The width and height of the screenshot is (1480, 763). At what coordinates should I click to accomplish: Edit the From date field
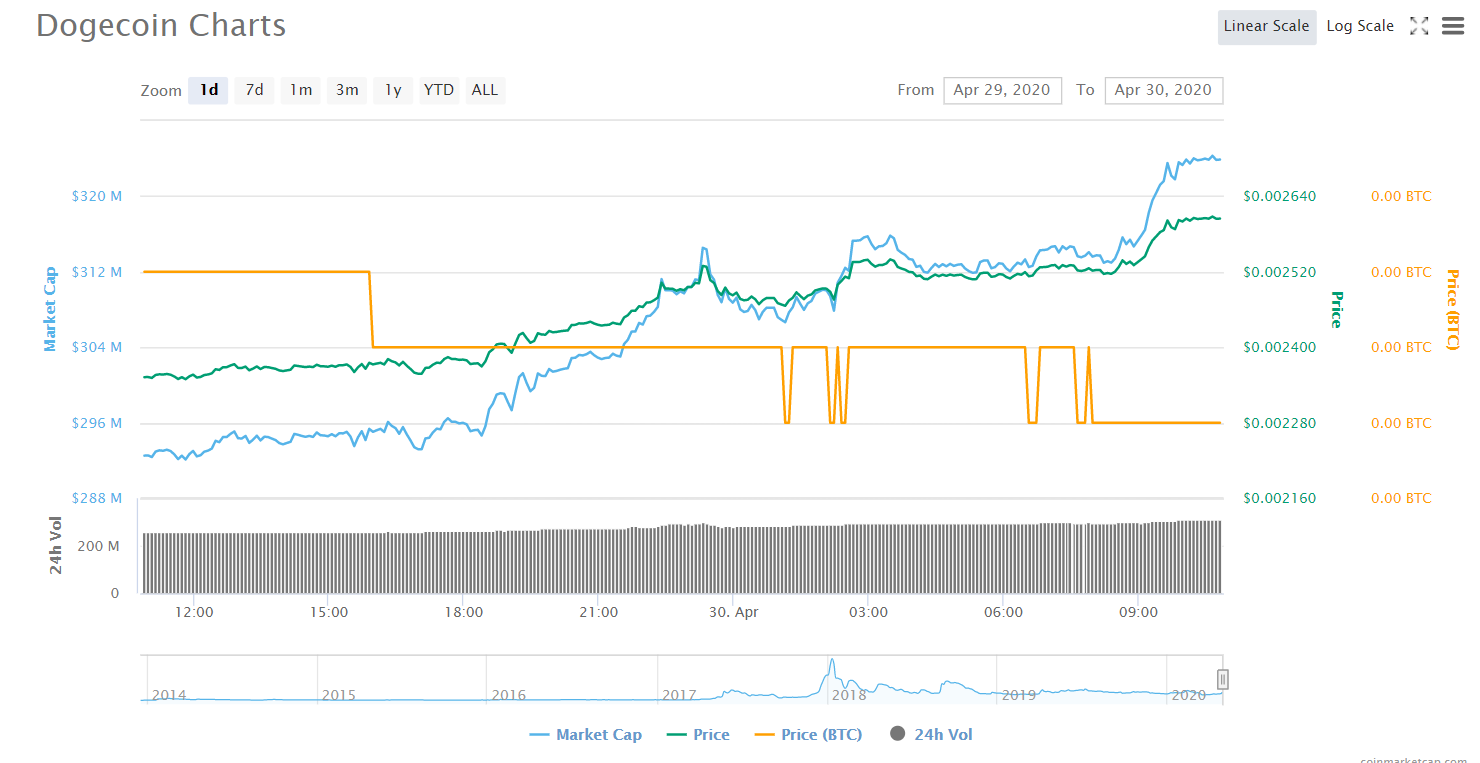1002,90
